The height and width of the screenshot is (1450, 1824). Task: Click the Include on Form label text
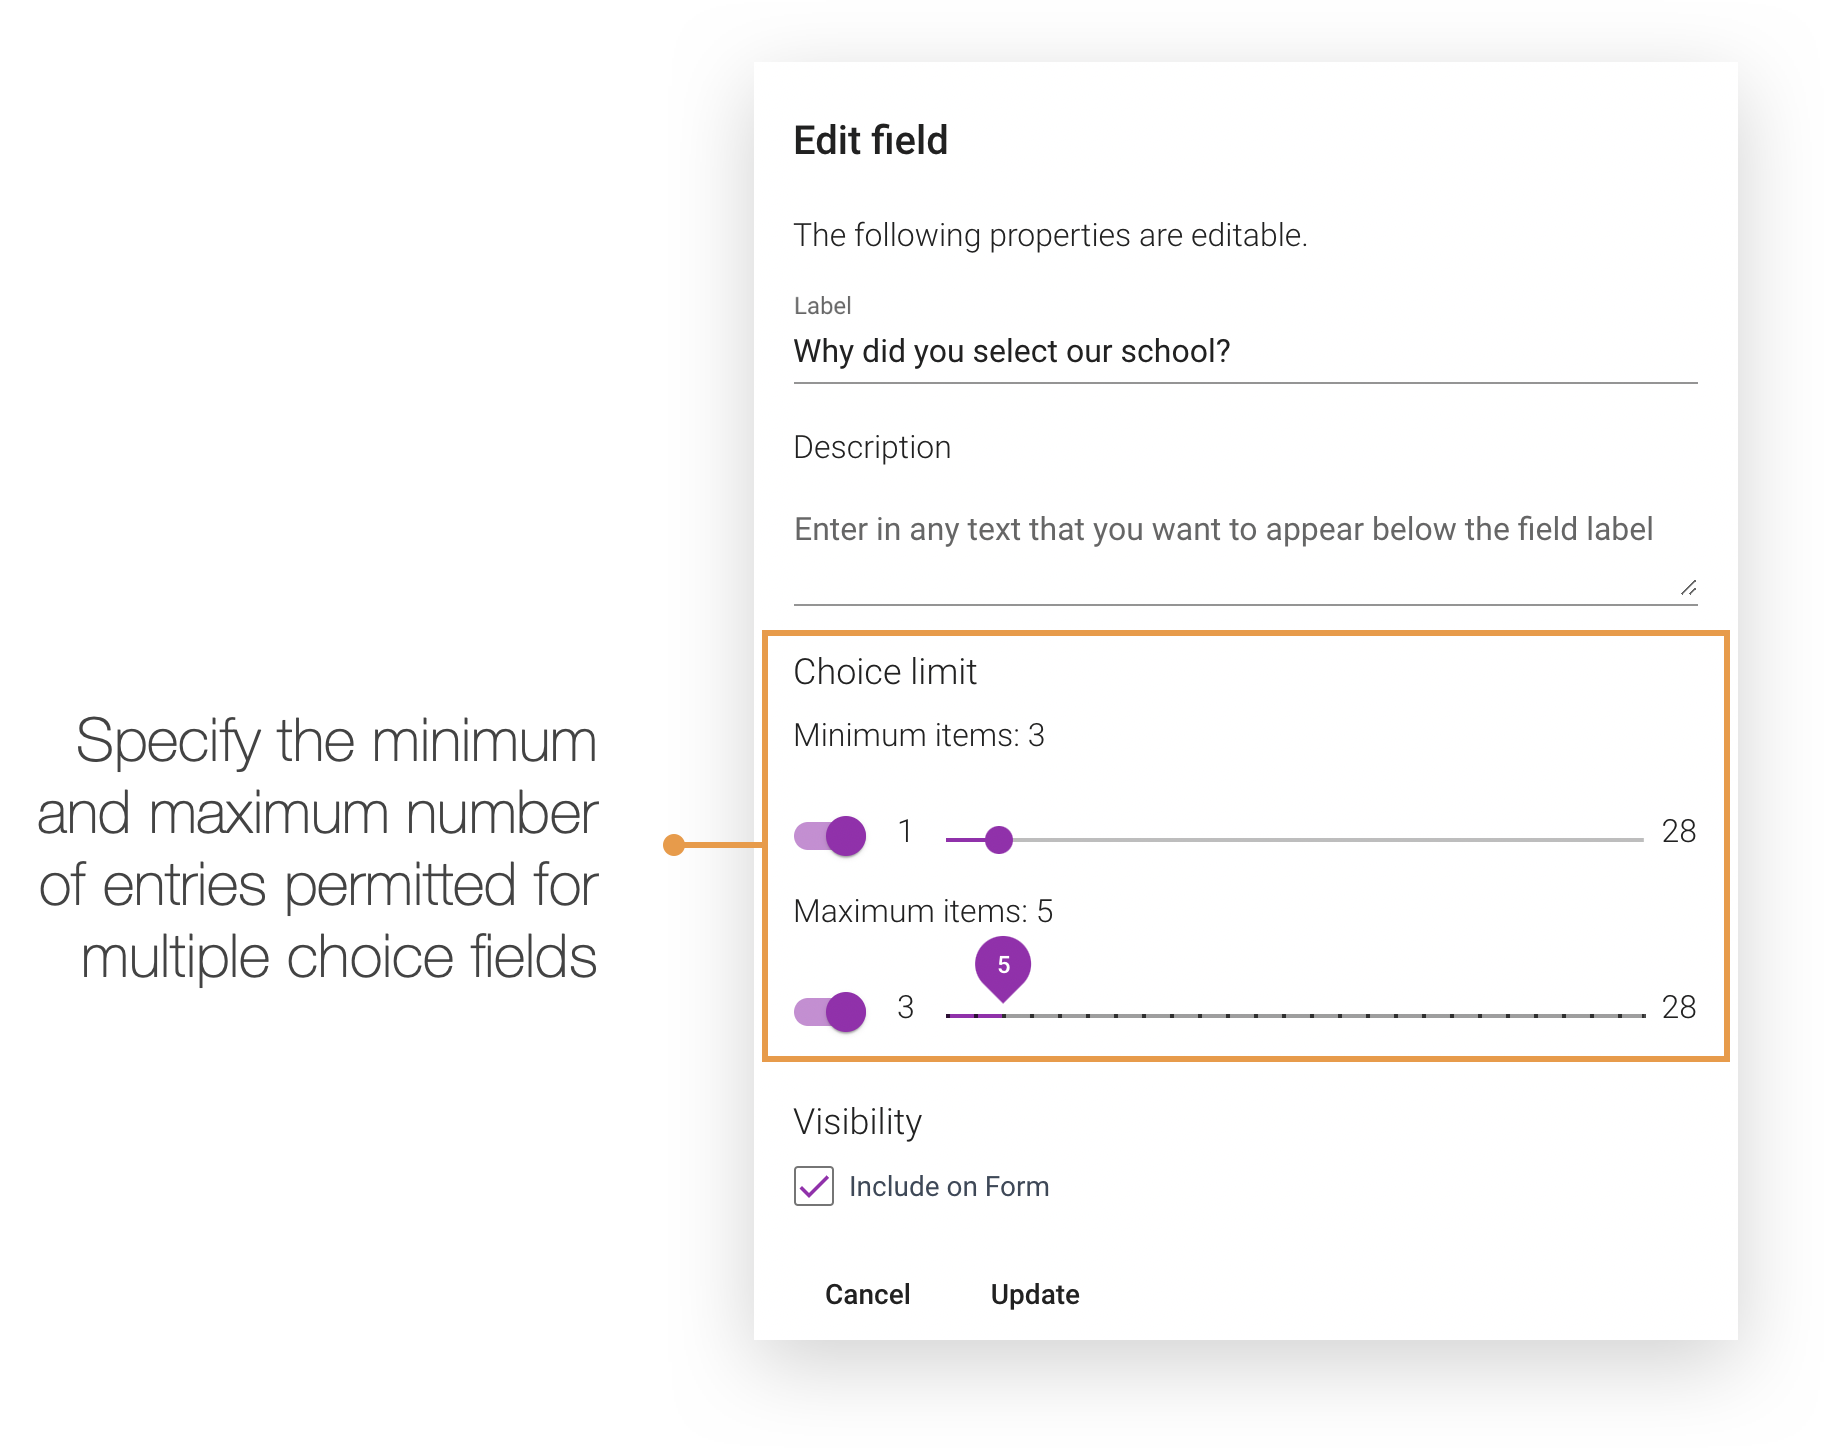click(x=948, y=1186)
